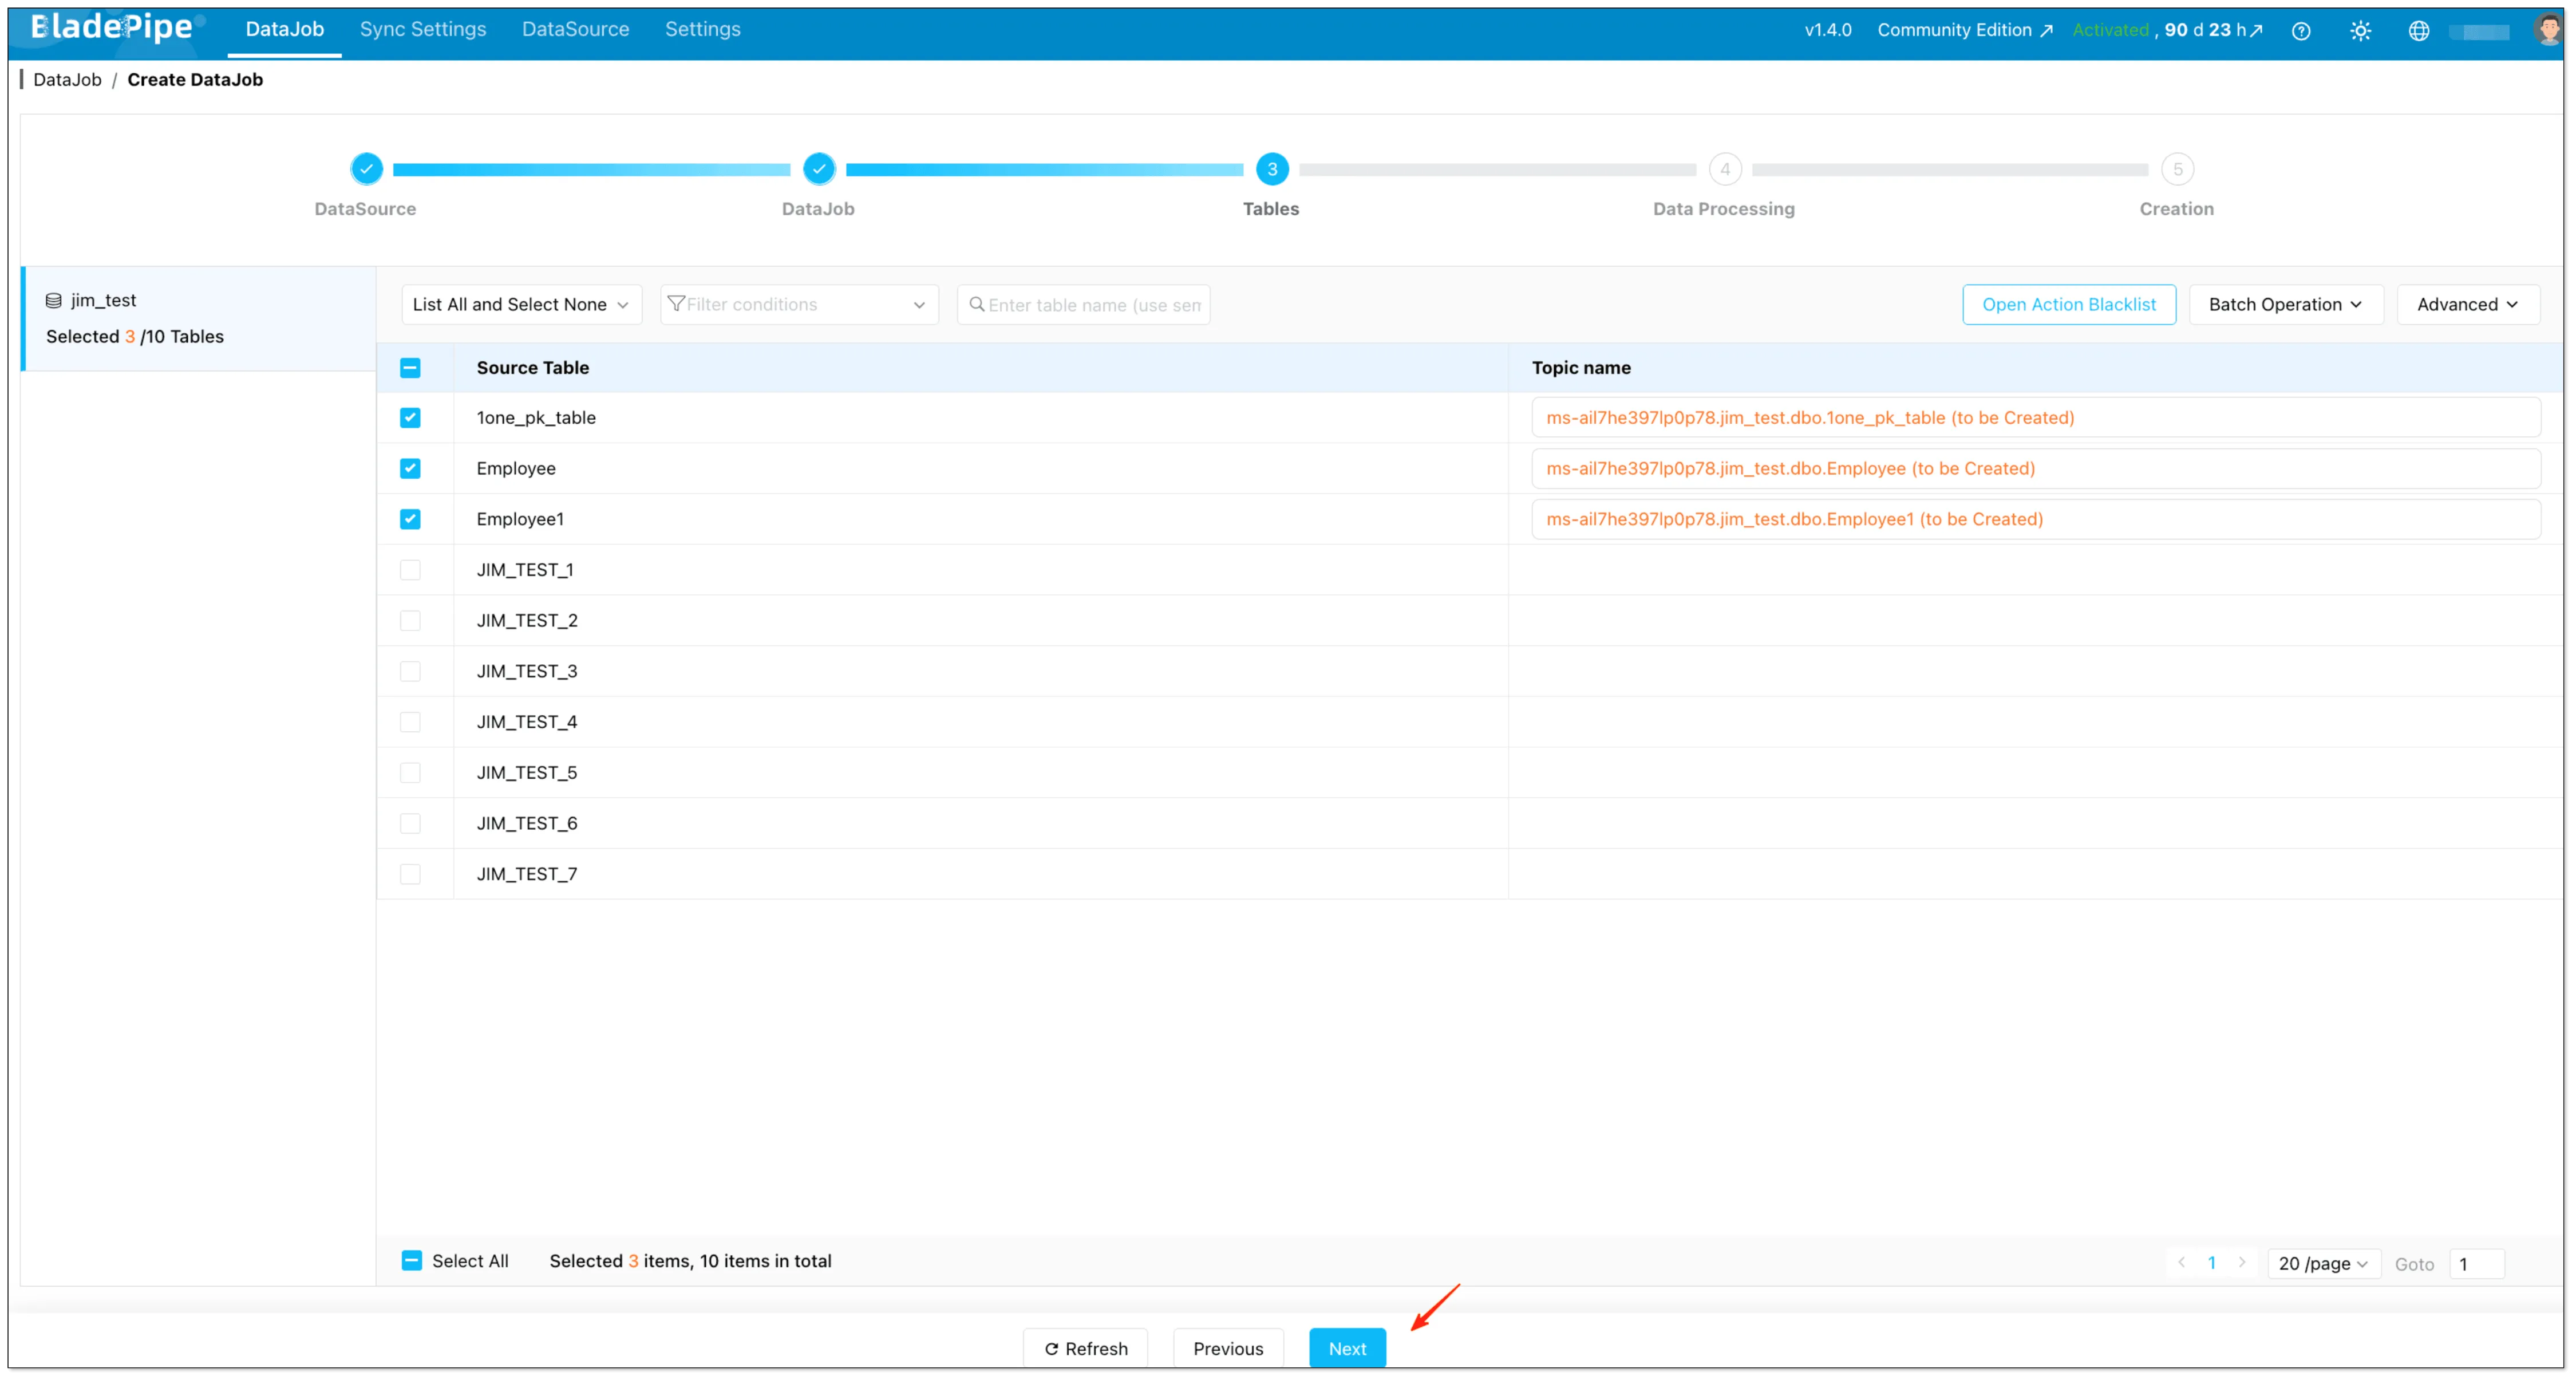Expand the Batch Operation dropdown
Image resolution: width=2576 pixels, height=1380 pixels.
[2286, 304]
